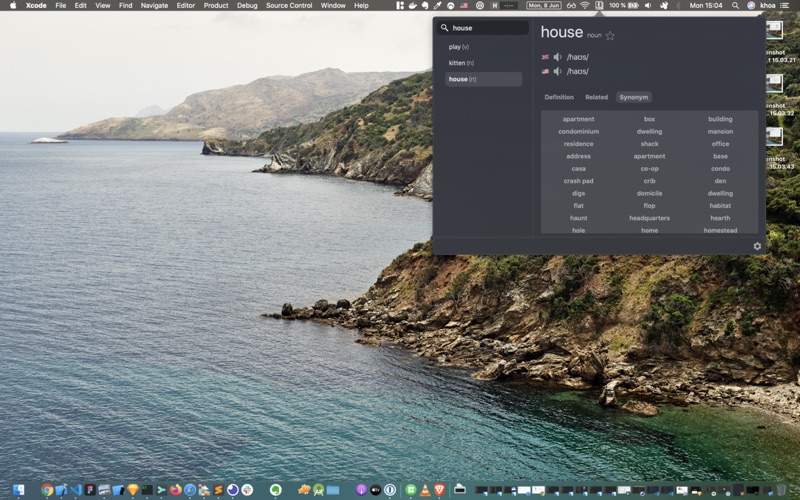Viewport: 800px width, 500px height.
Task: Open Android Studio from the Dock
Action: [x=318, y=490]
